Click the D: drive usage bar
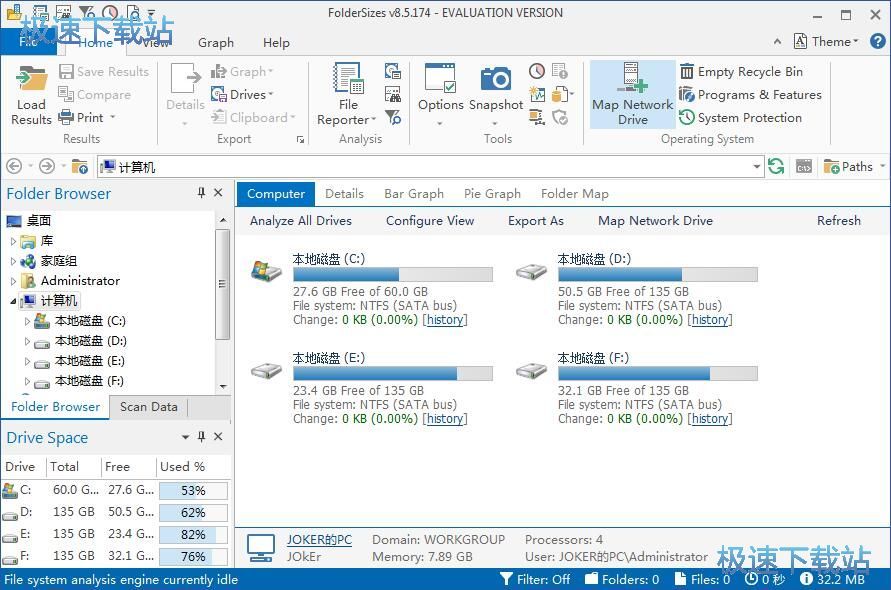This screenshot has width=891, height=590. [657, 274]
